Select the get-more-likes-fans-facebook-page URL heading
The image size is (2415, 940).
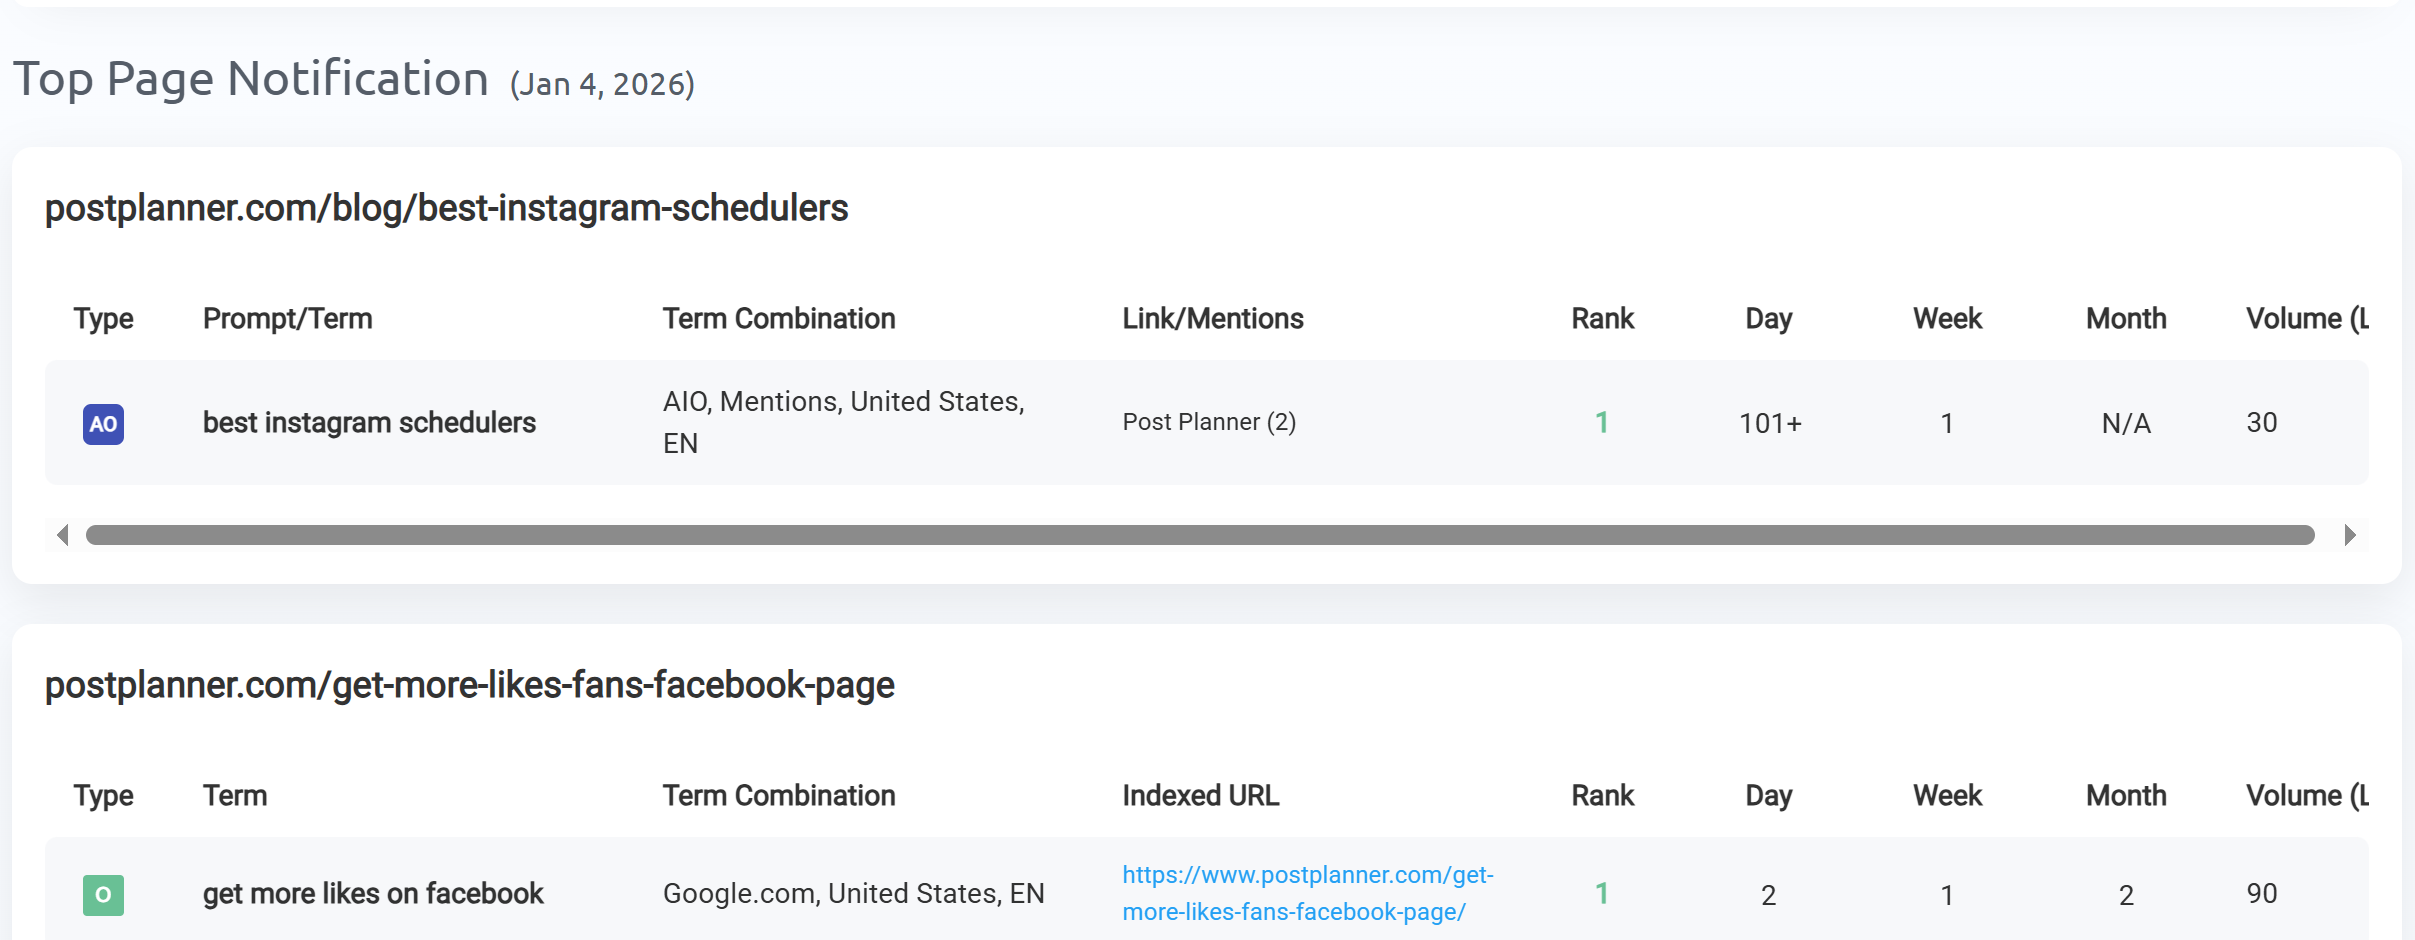point(470,685)
